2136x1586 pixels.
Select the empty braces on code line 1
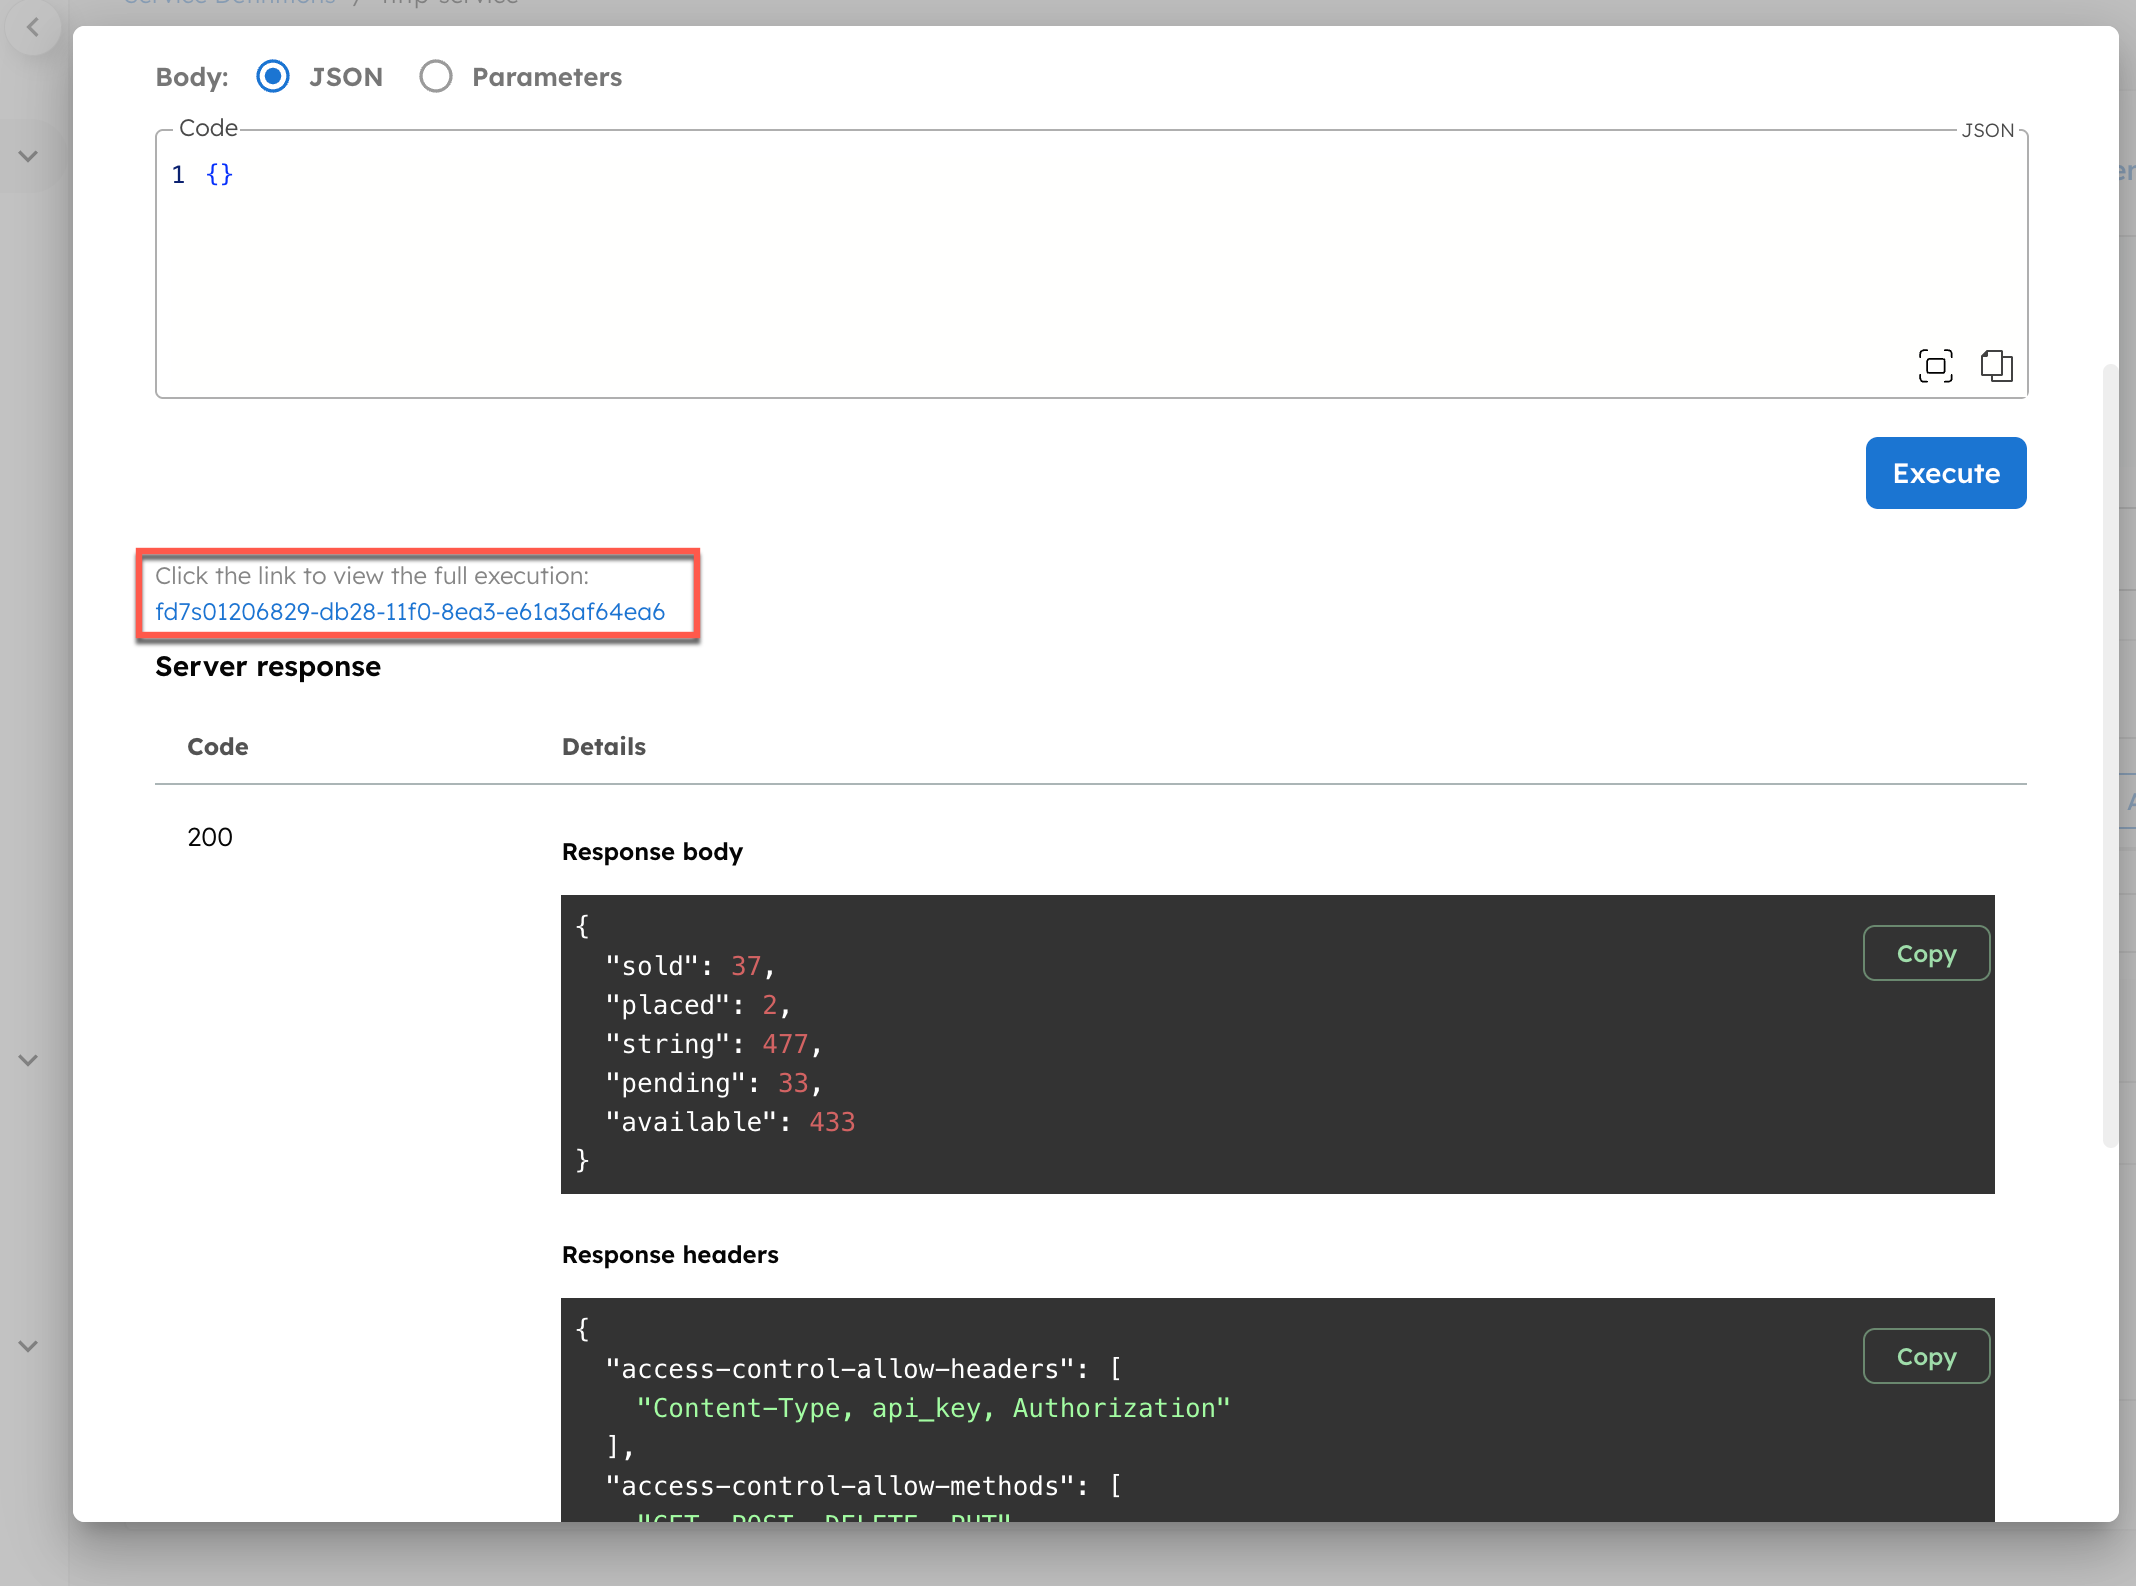click(x=218, y=174)
